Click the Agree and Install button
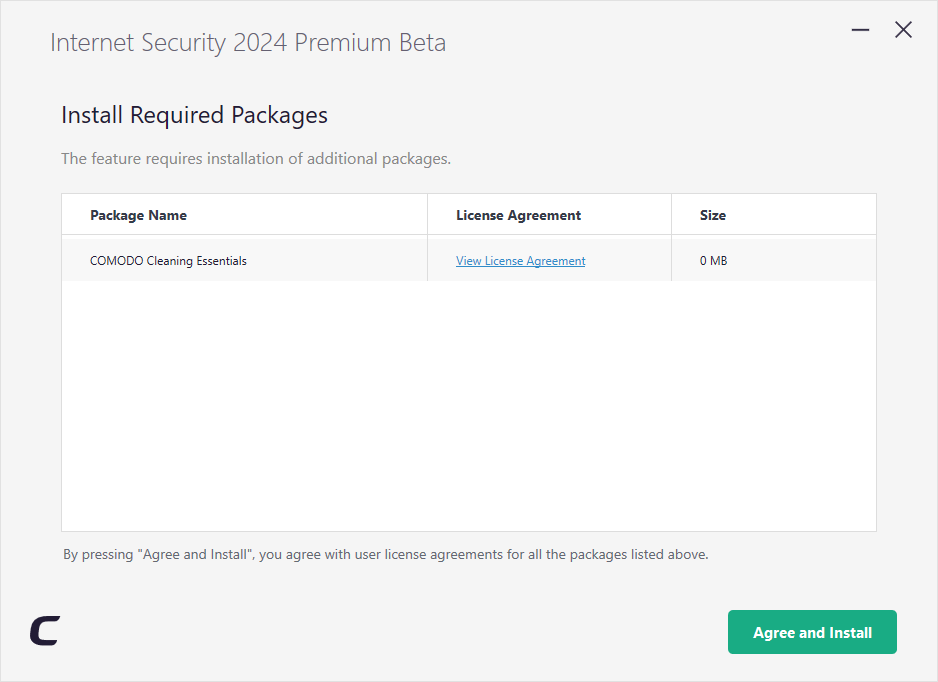Viewport: 938px width, 682px height. (x=812, y=632)
